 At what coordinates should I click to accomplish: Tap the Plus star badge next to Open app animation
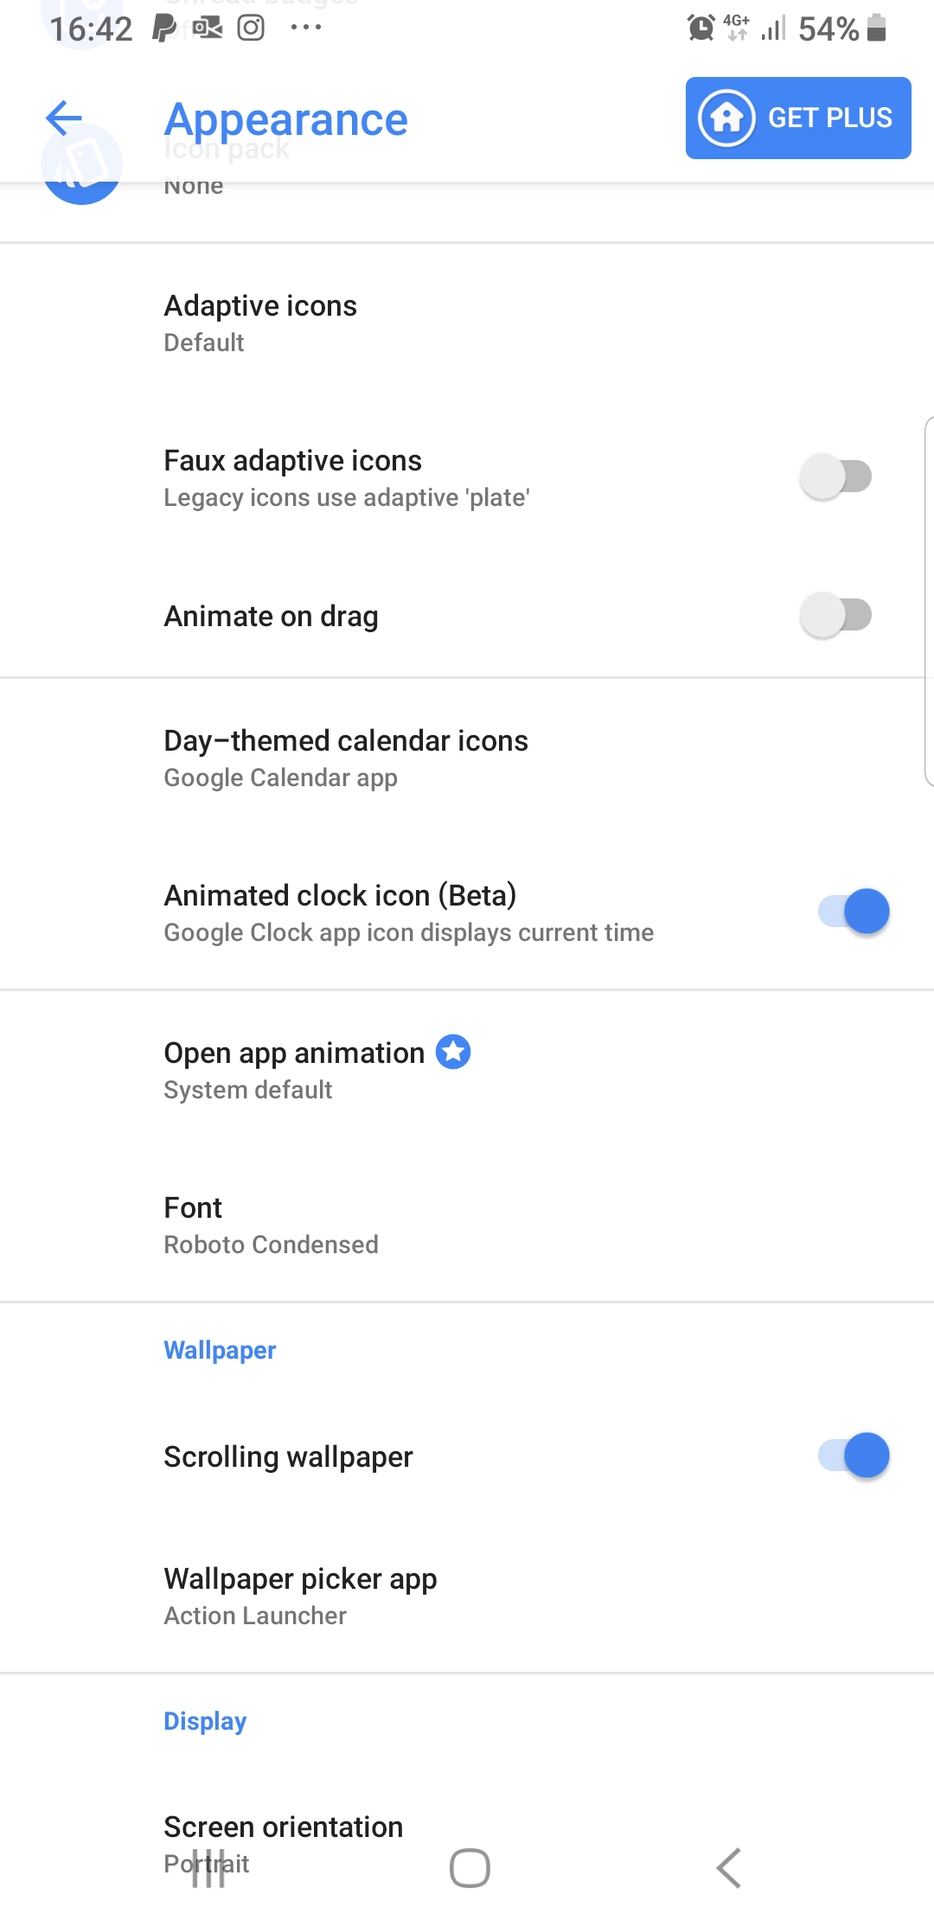(x=454, y=1052)
